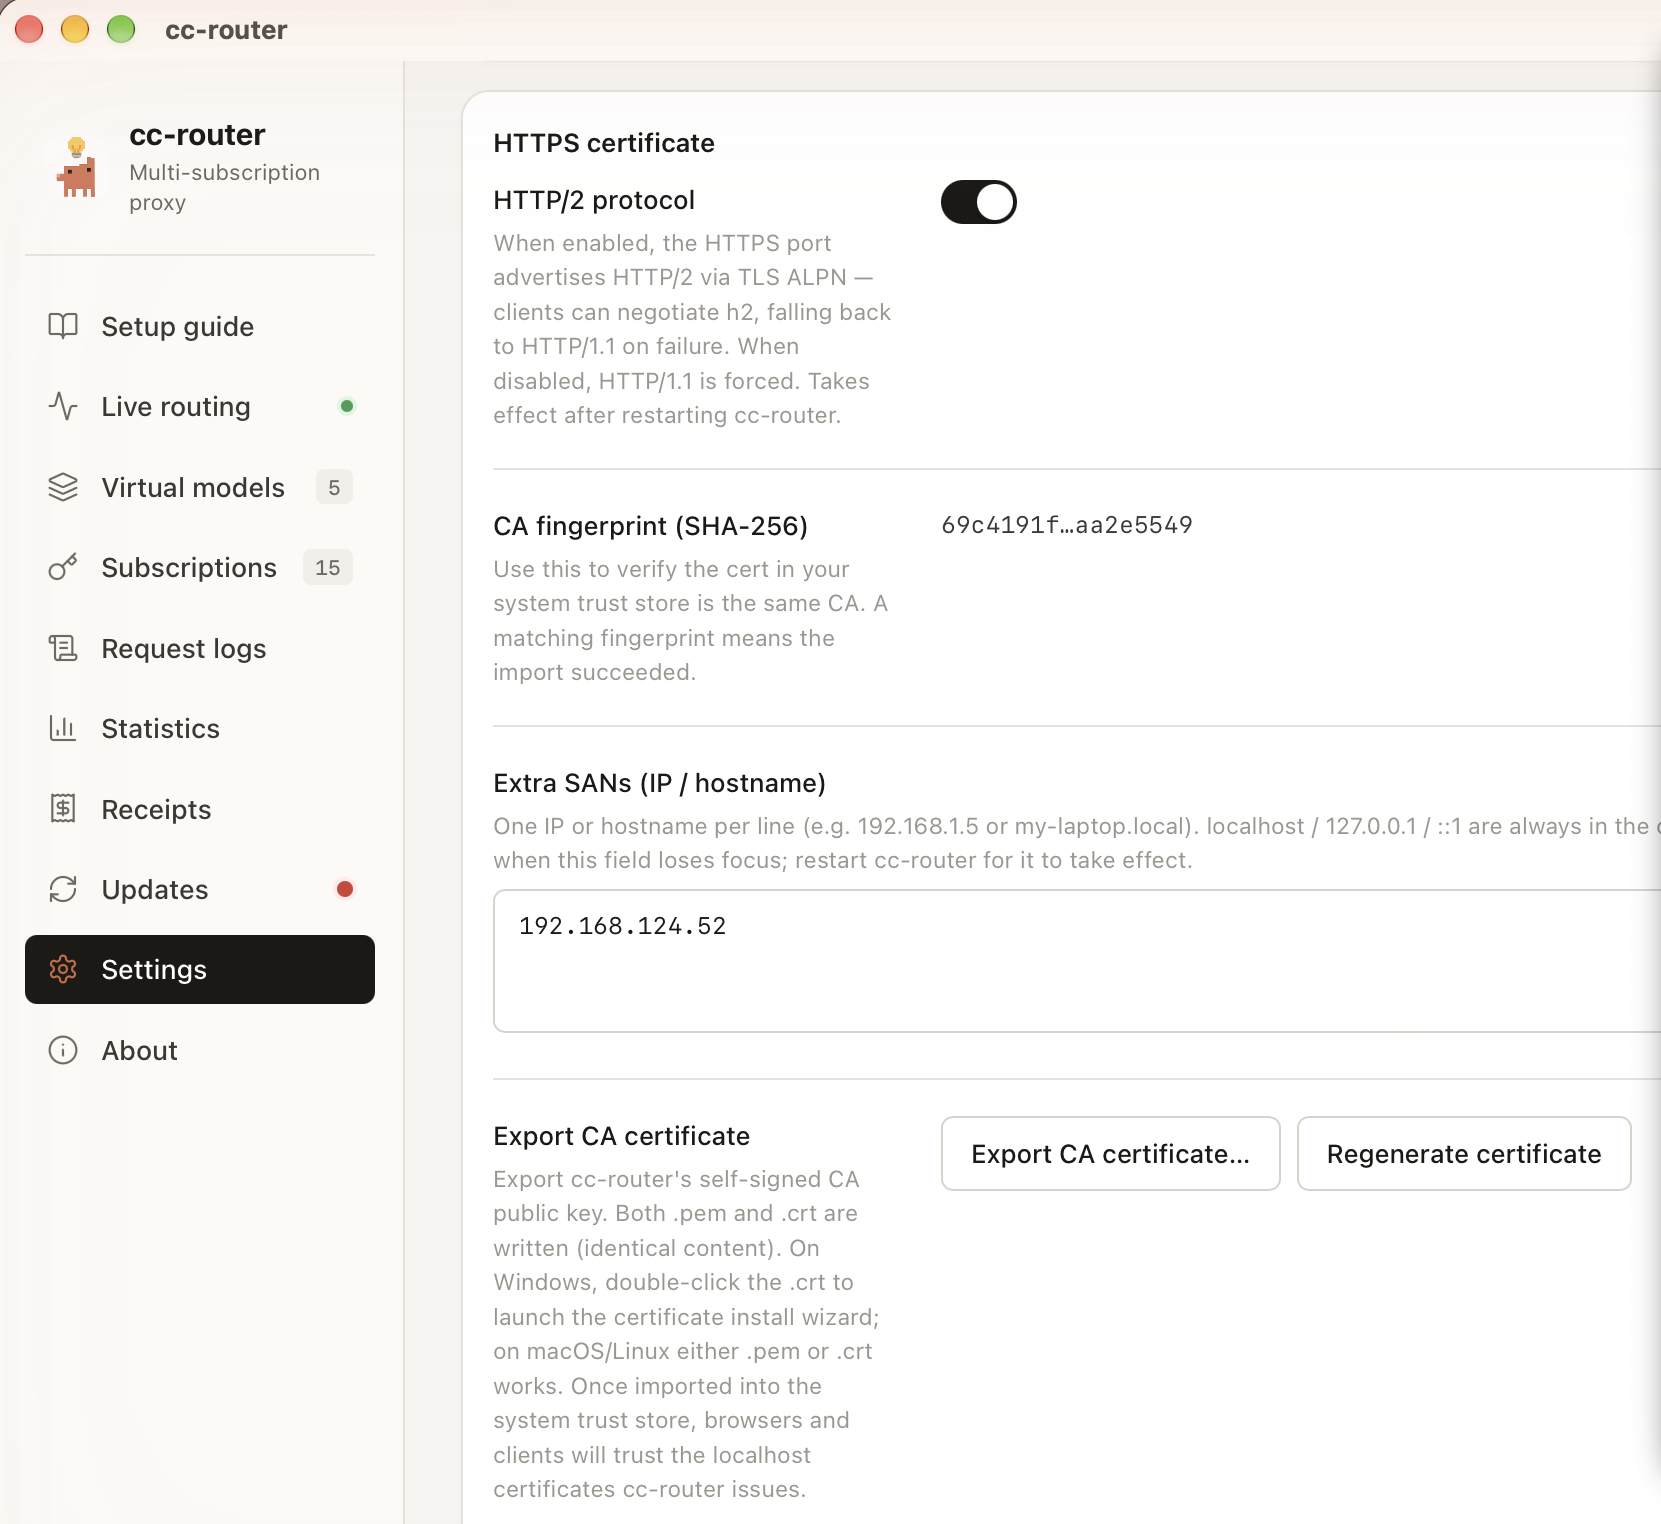Click the Updates refresh icon
Image resolution: width=1661 pixels, height=1524 pixels.
pos(63,889)
